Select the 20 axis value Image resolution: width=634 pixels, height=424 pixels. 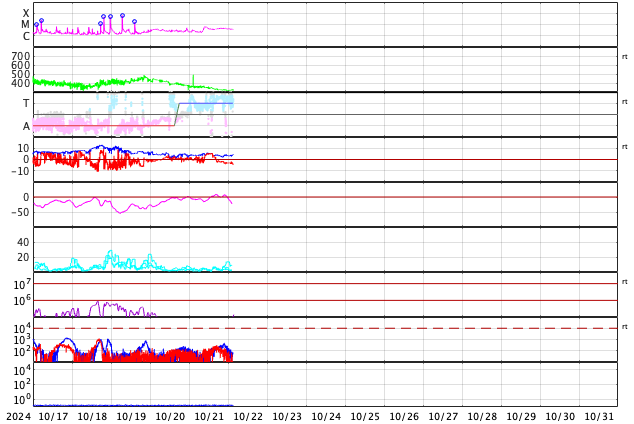point(23,257)
